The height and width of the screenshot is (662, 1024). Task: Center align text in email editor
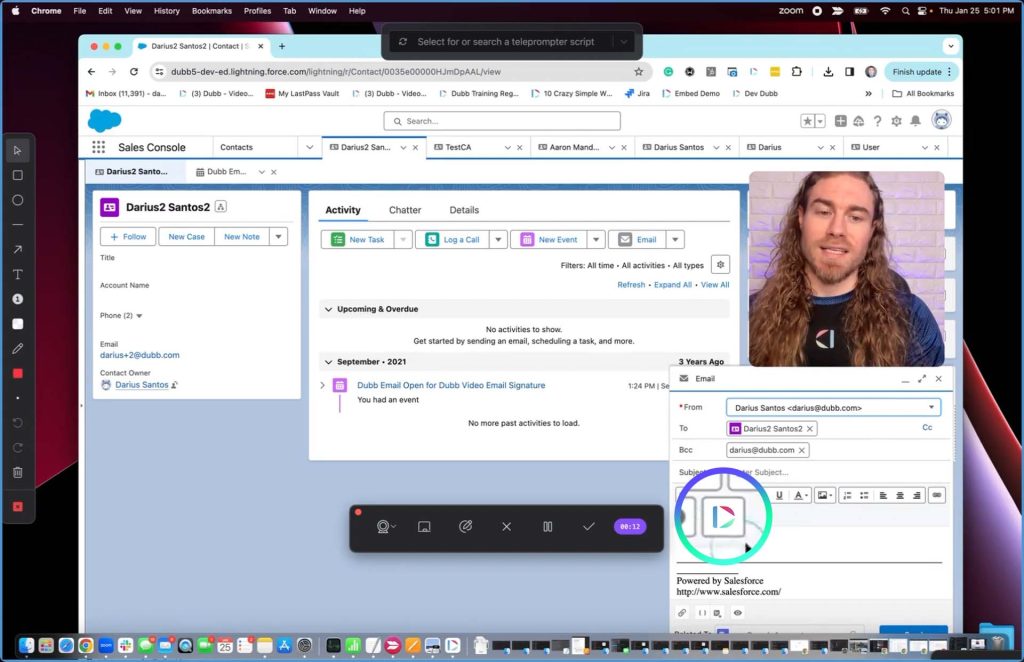900,496
